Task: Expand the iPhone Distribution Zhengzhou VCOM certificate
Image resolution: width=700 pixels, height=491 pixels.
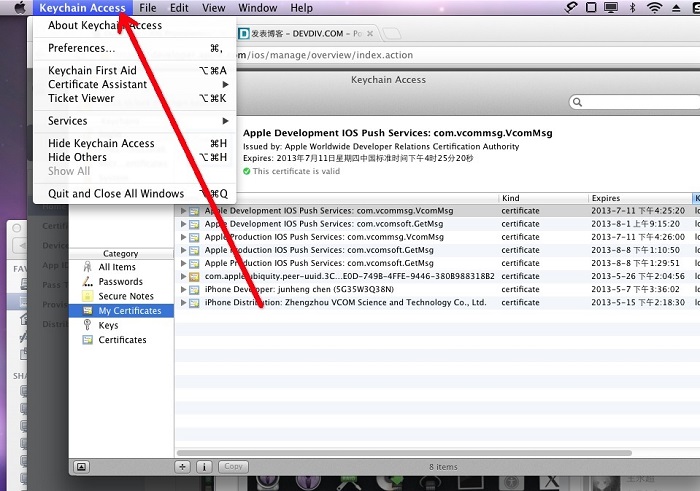Action: pyautogui.click(x=183, y=303)
